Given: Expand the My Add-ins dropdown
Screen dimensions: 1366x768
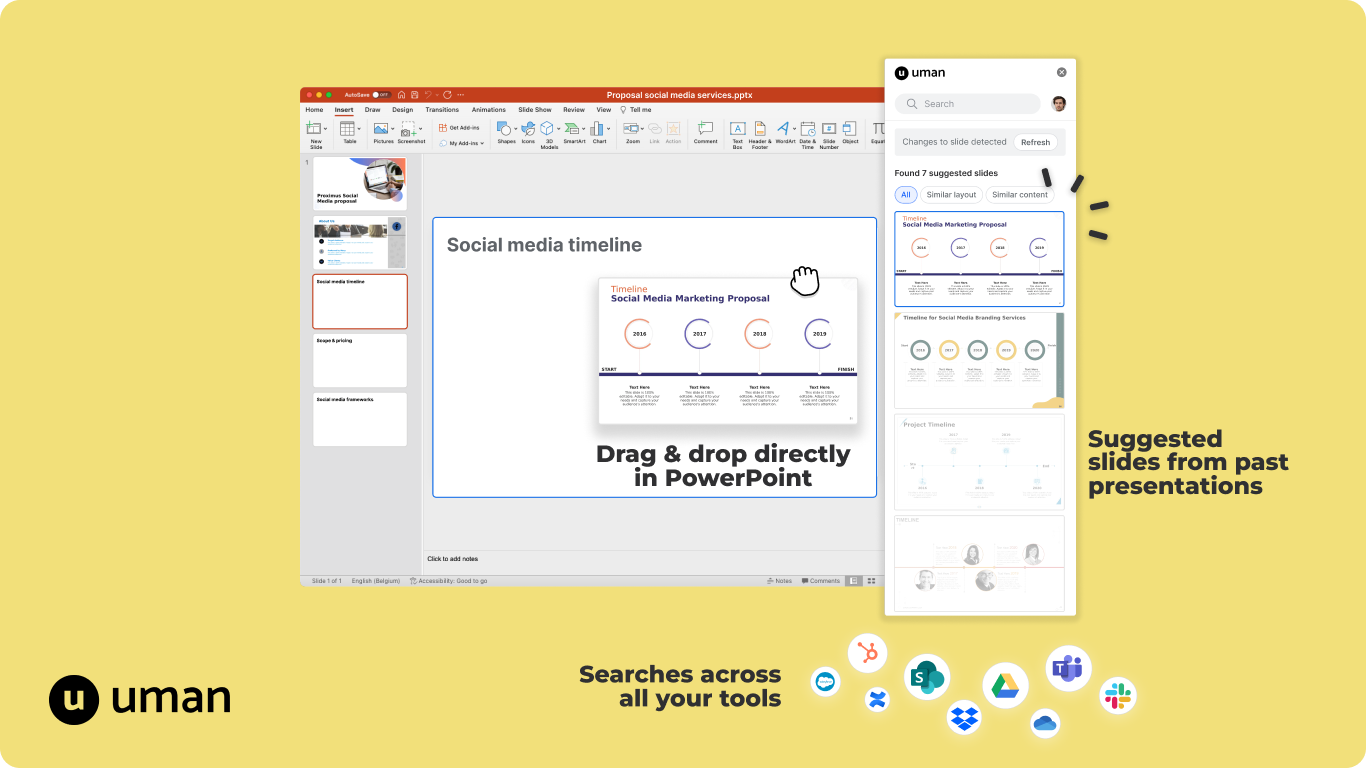Looking at the screenshot, I should point(482,143).
